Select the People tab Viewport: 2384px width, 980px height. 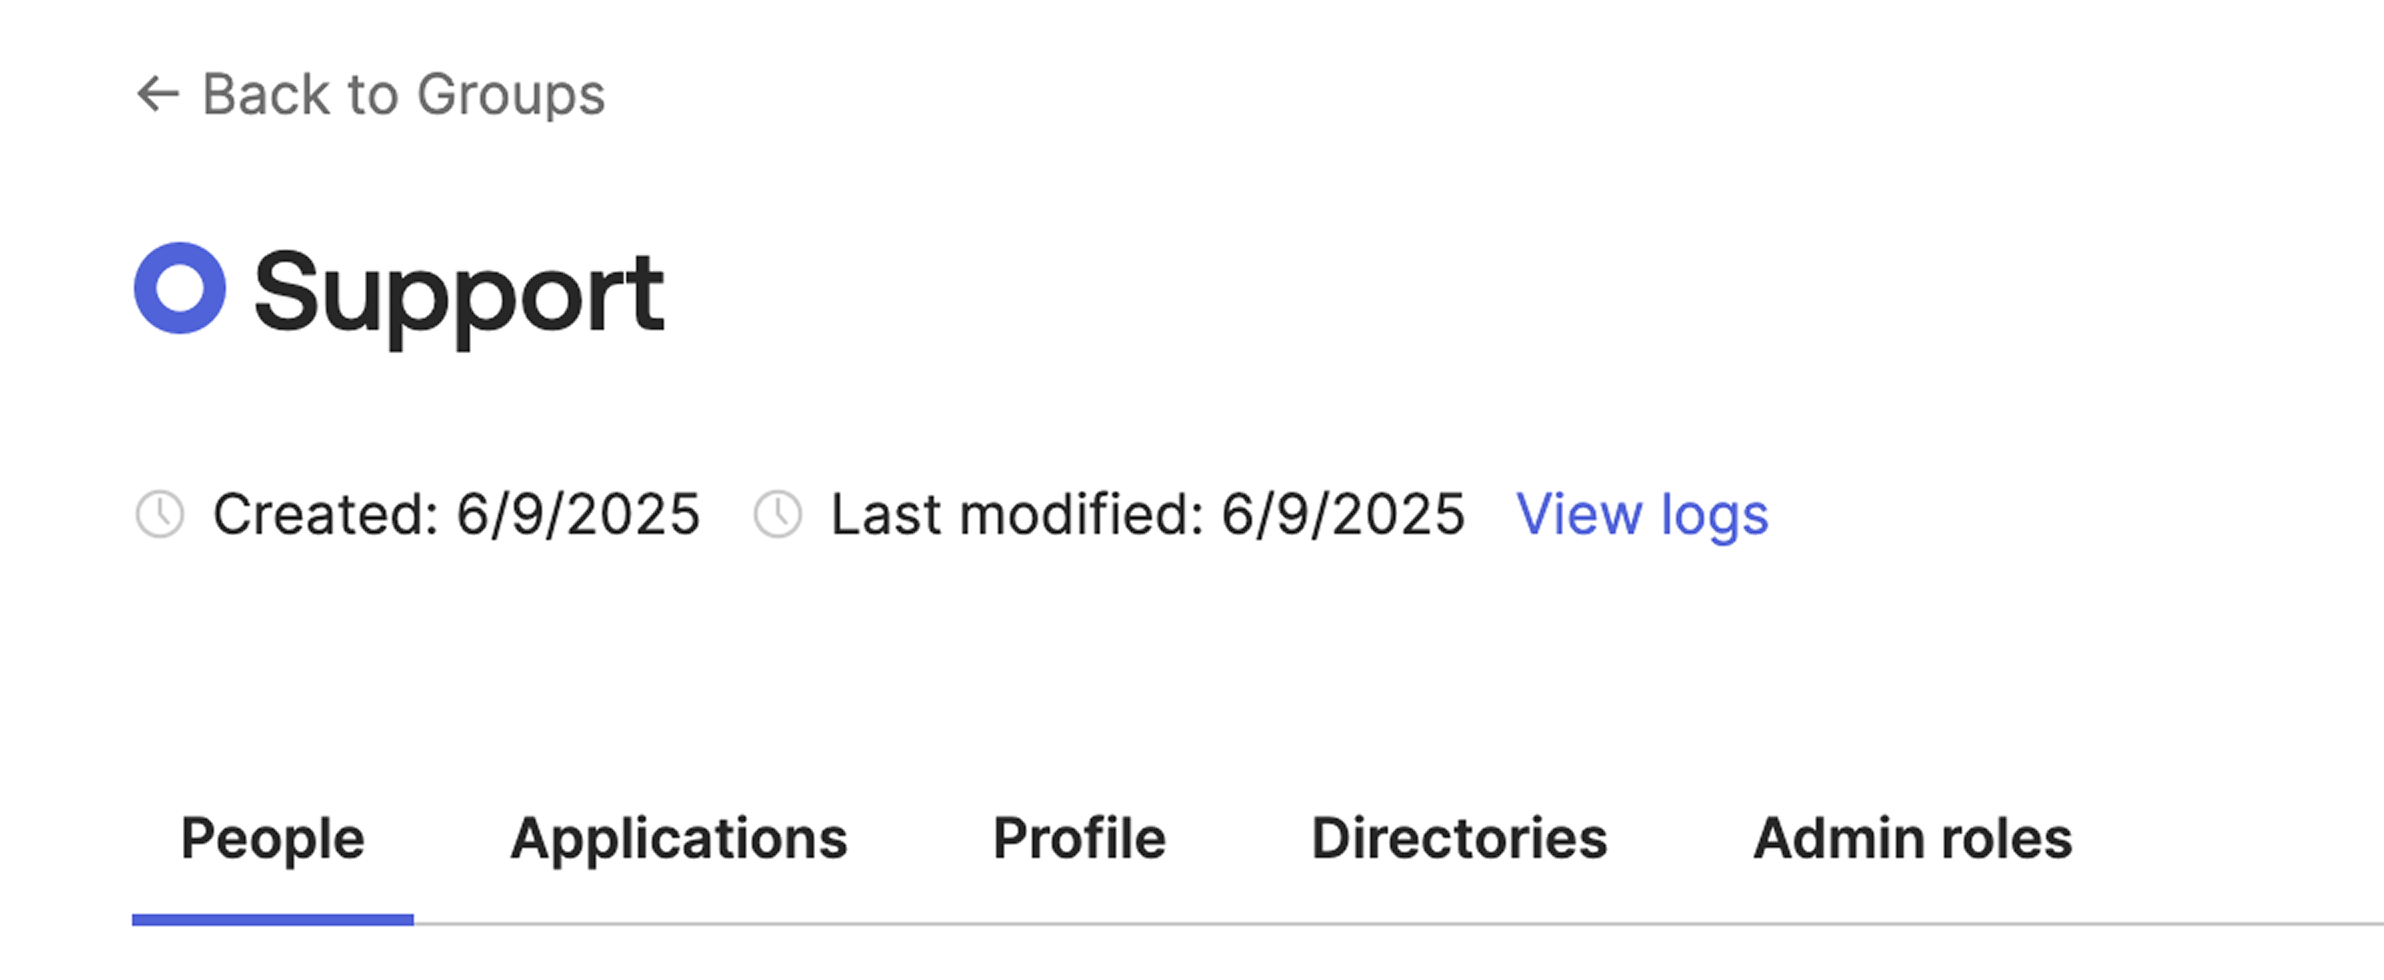(272, 838)
